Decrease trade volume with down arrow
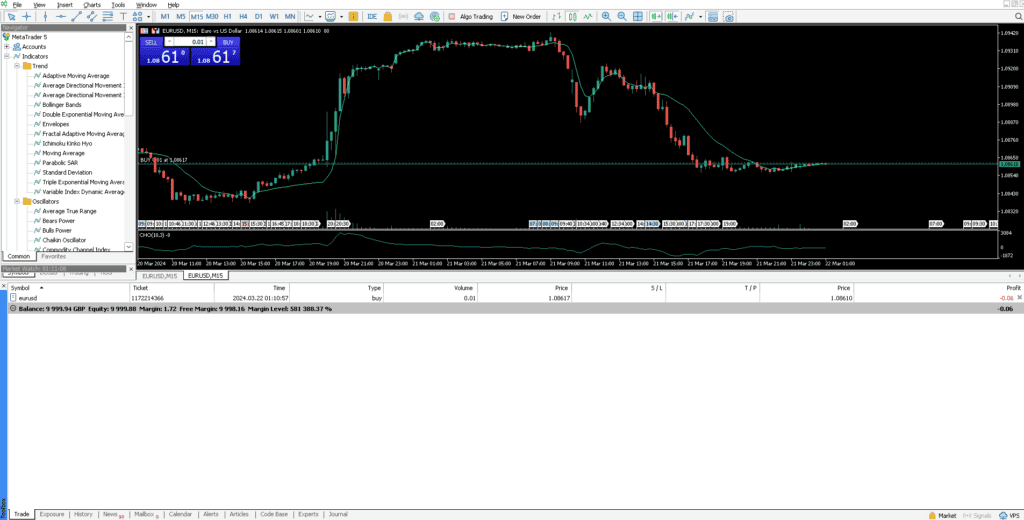 tap(169, 42)
